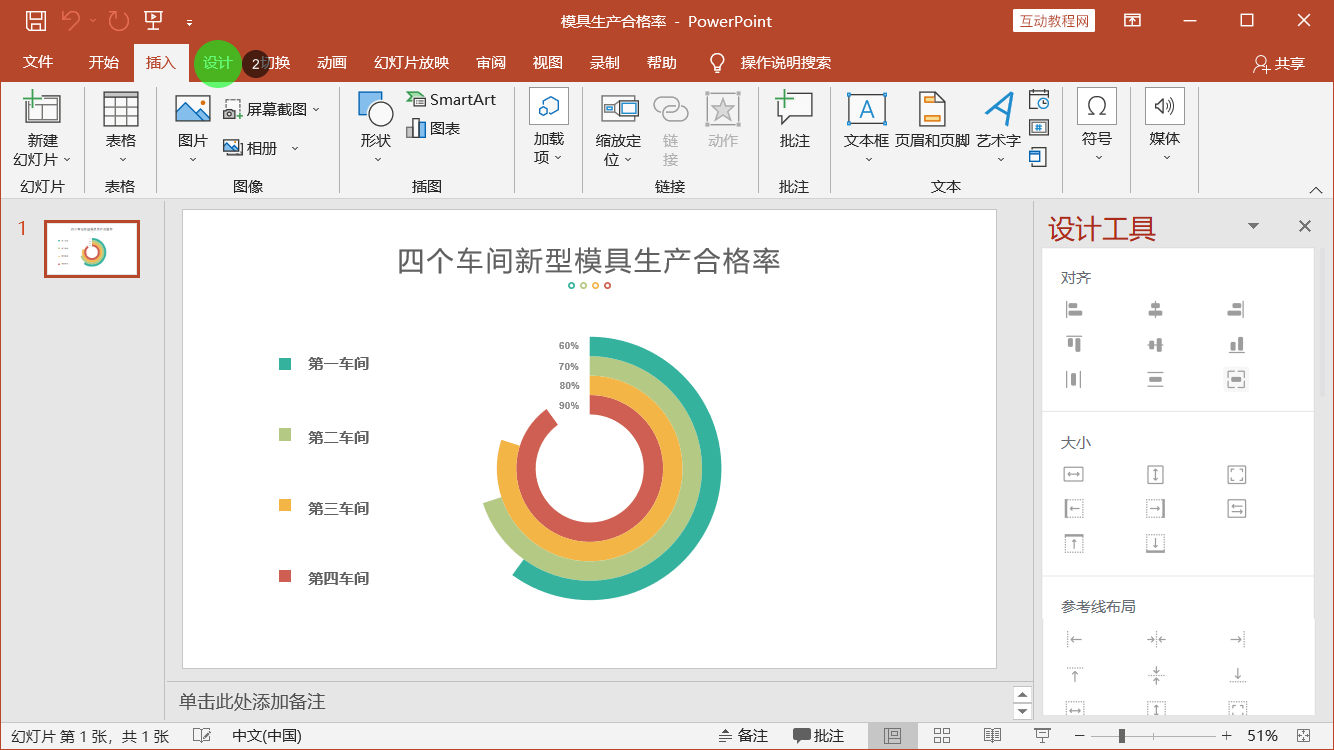Start Slide Show view from status bar
This screenshot has width=1334, height=750.
1042,736
